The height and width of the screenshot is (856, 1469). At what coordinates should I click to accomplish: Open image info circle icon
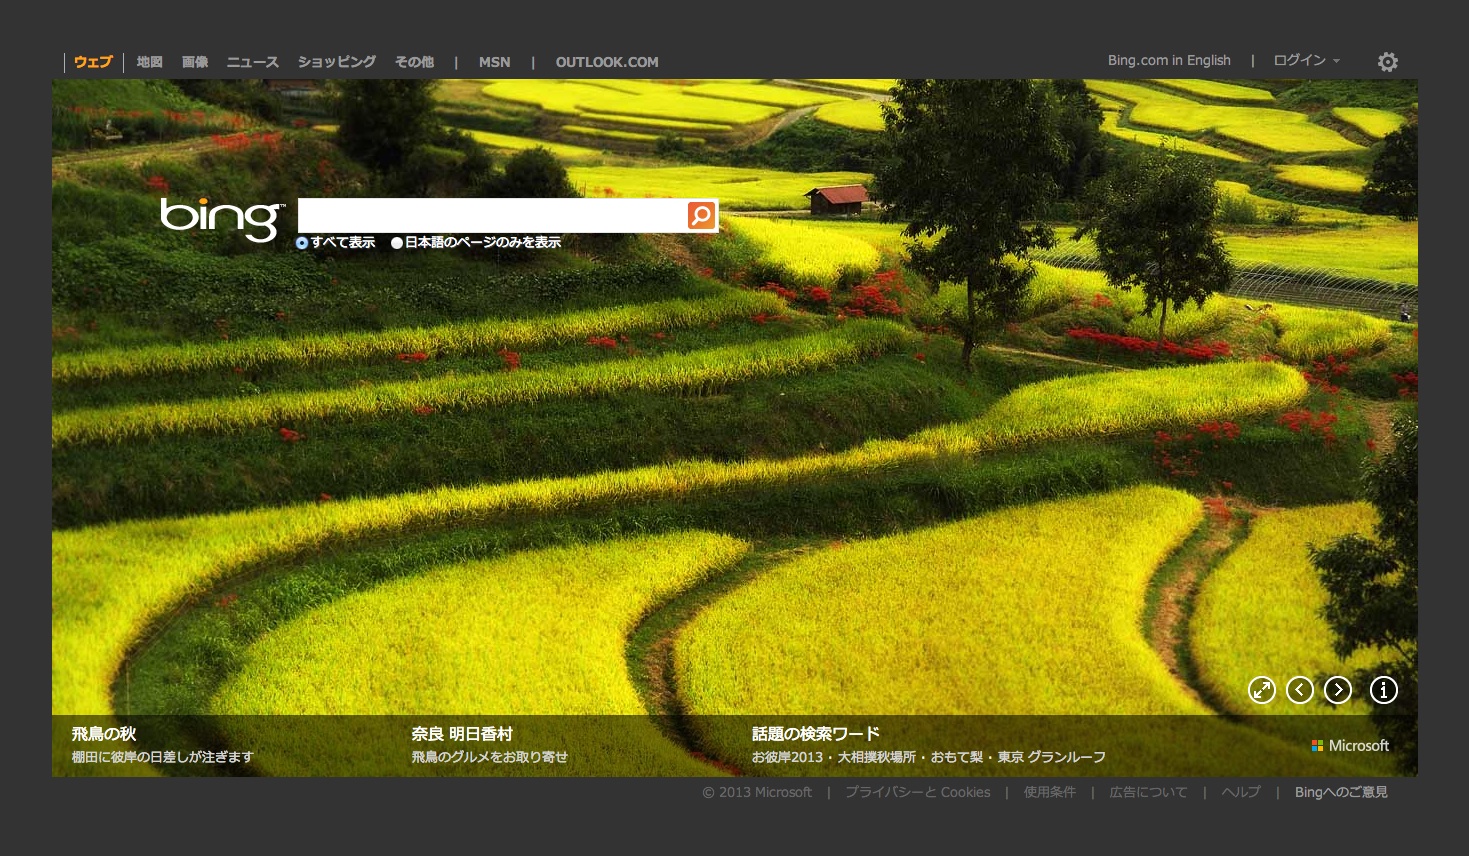1383,690
